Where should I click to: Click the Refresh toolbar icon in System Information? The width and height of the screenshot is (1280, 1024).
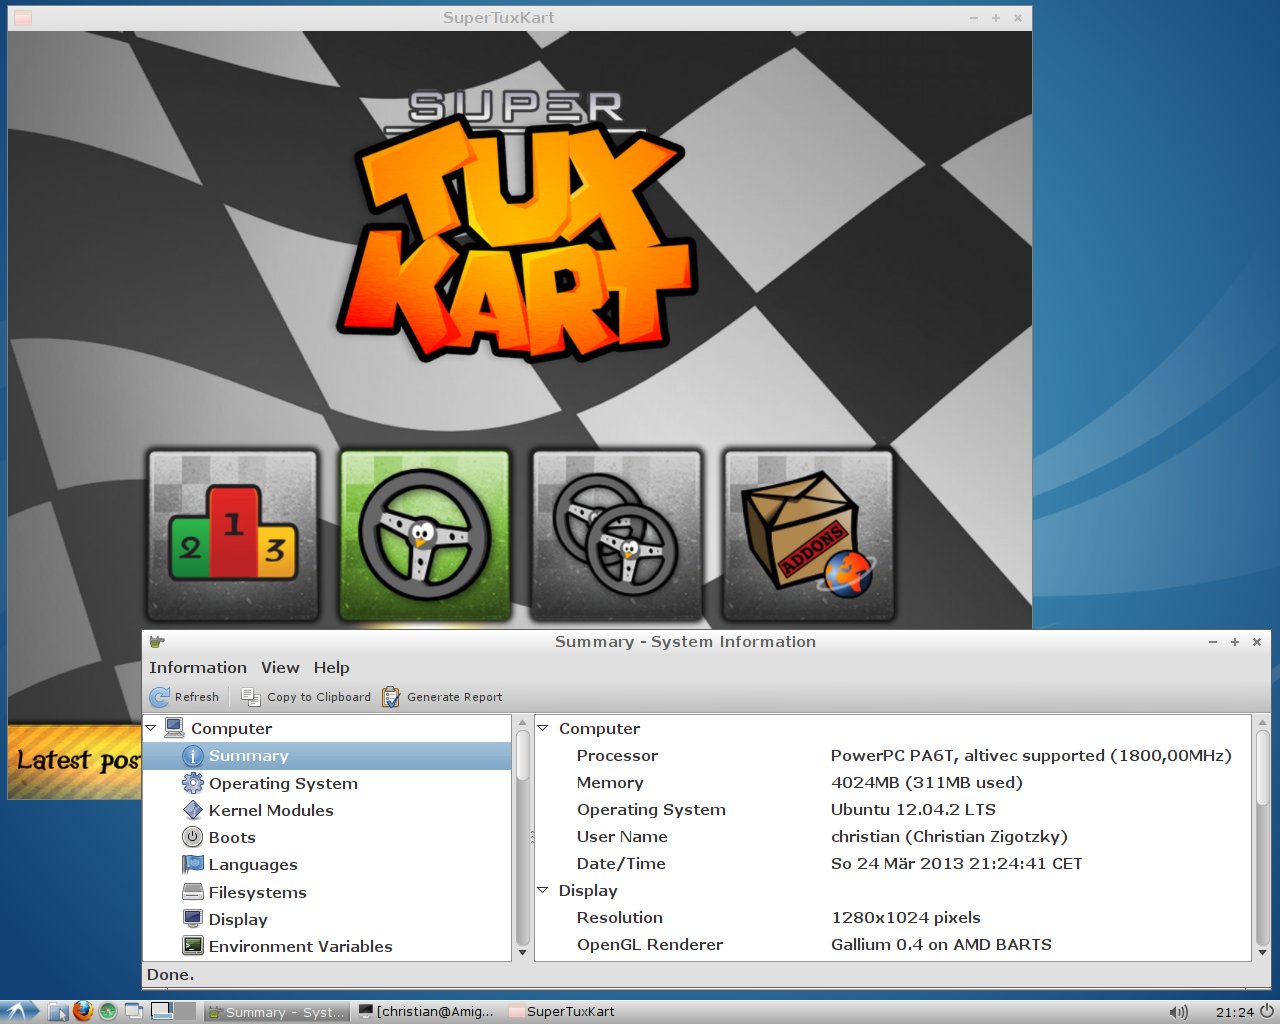(x=160, y=697)
